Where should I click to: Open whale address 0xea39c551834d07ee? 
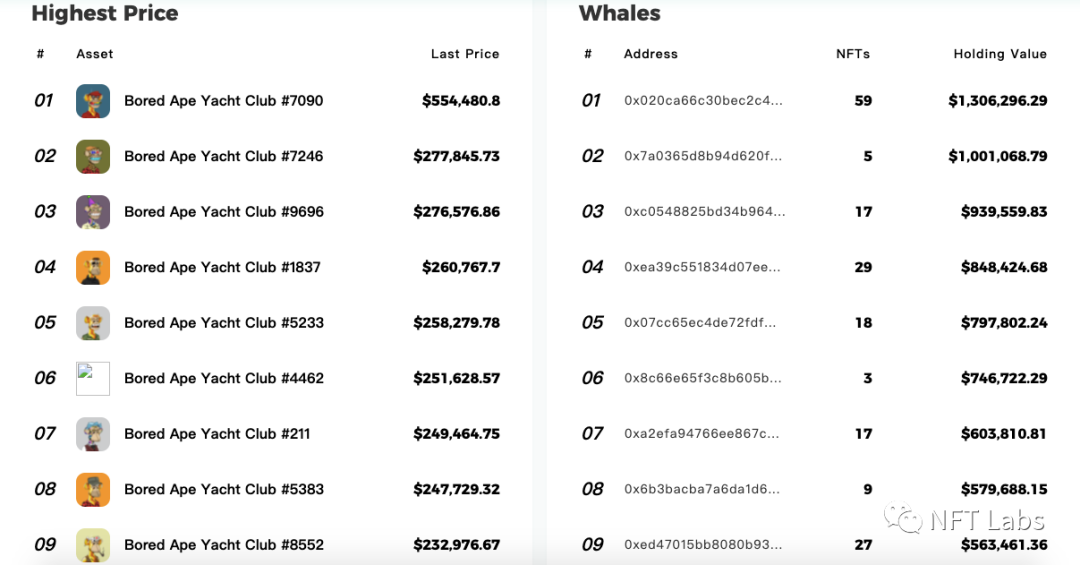click(703, 267)
